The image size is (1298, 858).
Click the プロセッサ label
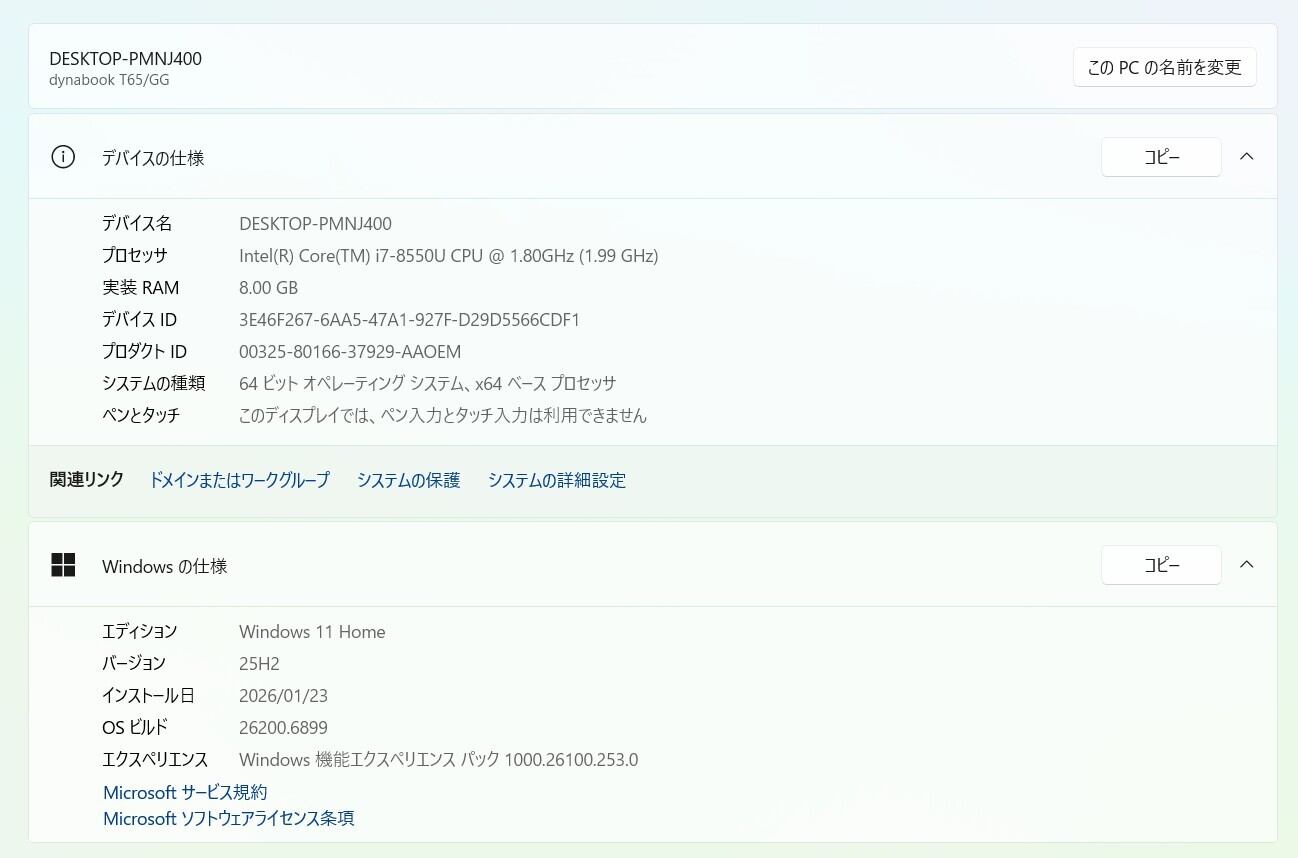tap(135, 256)
